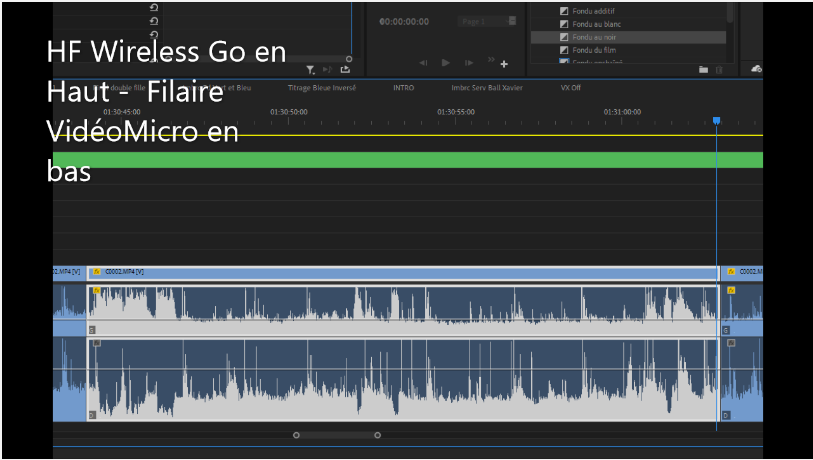Viewport: 813px width, 460px height.
Task: Switch to the VX Off sequence tab
Action: point(570,88)
